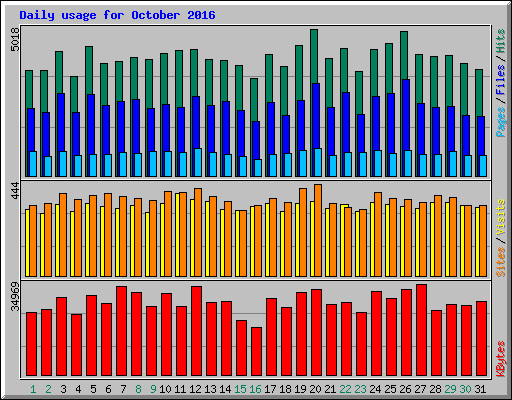Click day 18 on the x-axis
Viewport: 512px width, 400px height.
[285, 389]
